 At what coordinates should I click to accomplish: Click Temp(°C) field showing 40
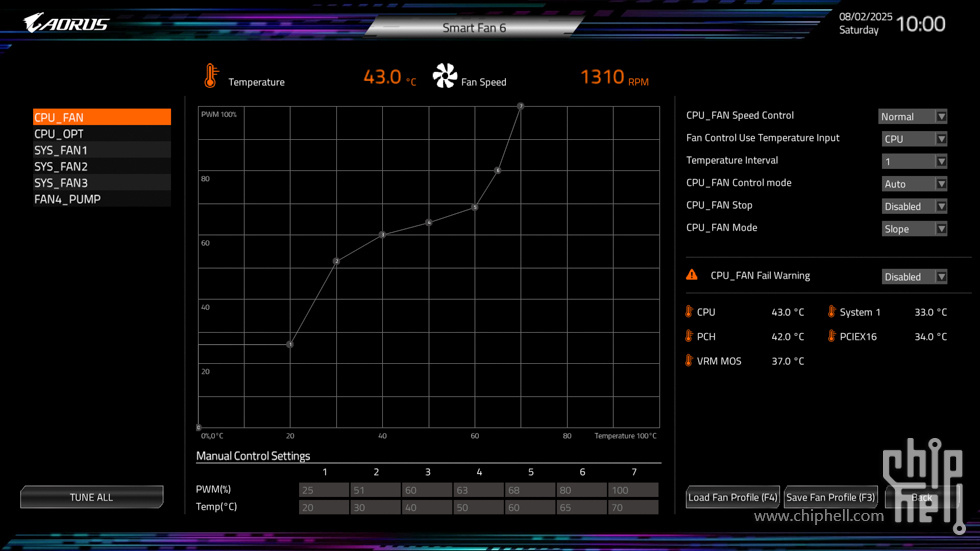click(x=427, y=507)
